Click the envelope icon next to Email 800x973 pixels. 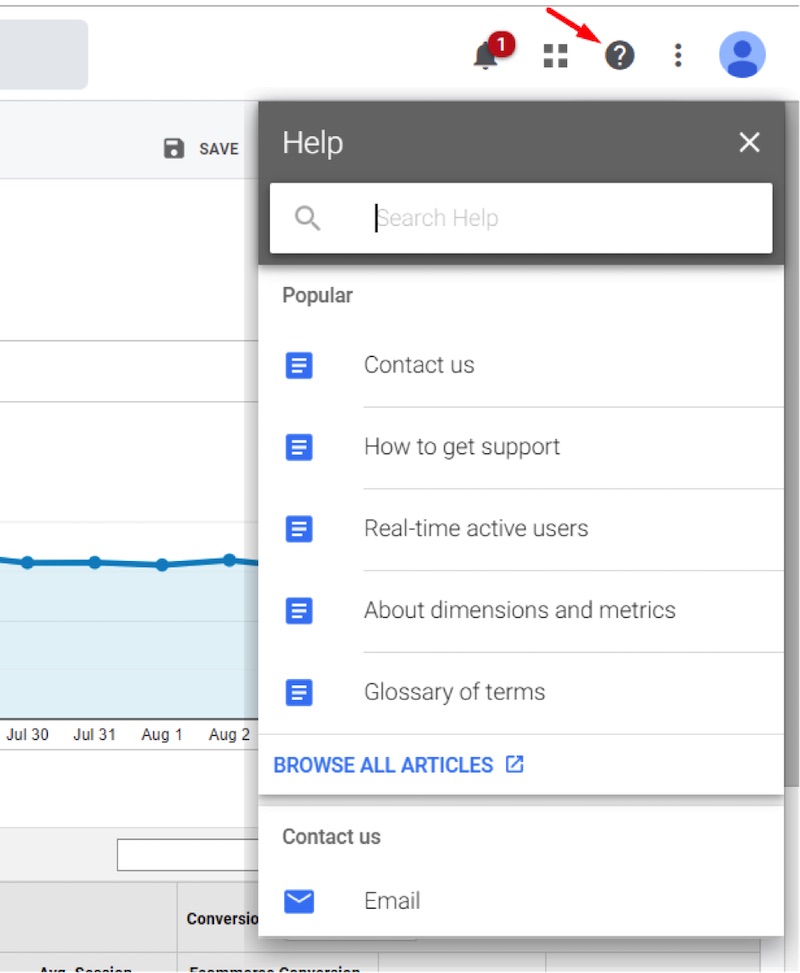tap(299, 900)
